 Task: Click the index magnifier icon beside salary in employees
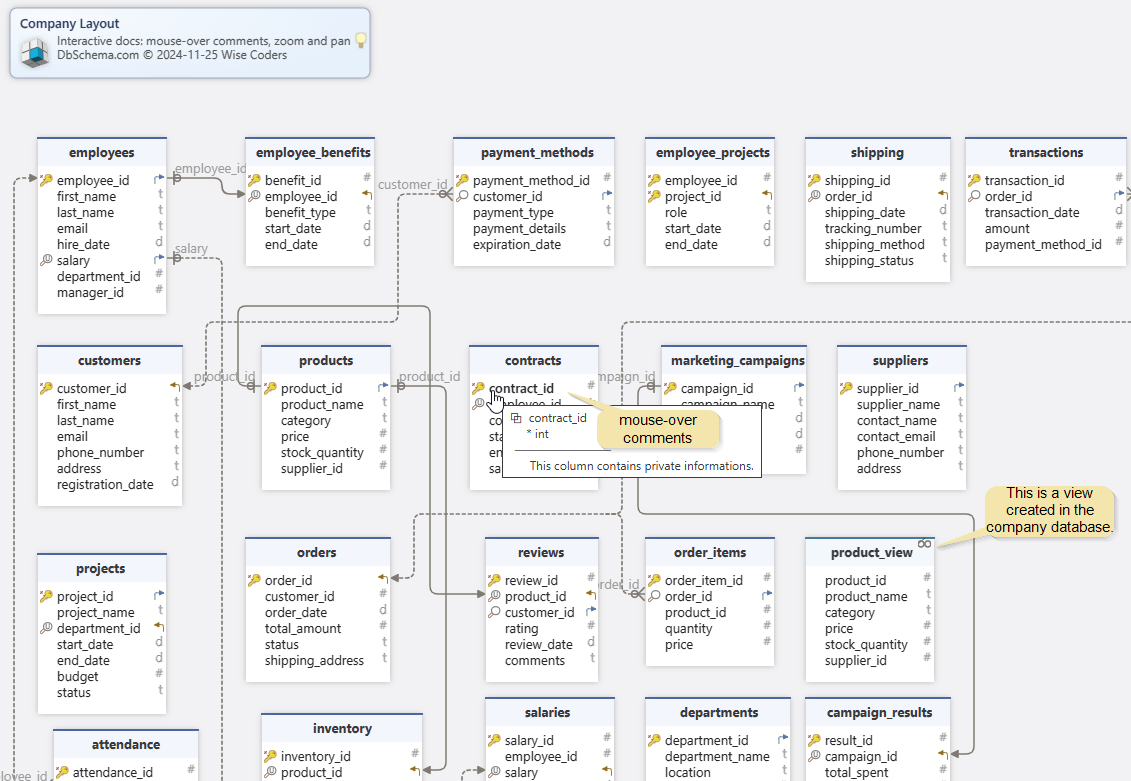tap(46, 261)
